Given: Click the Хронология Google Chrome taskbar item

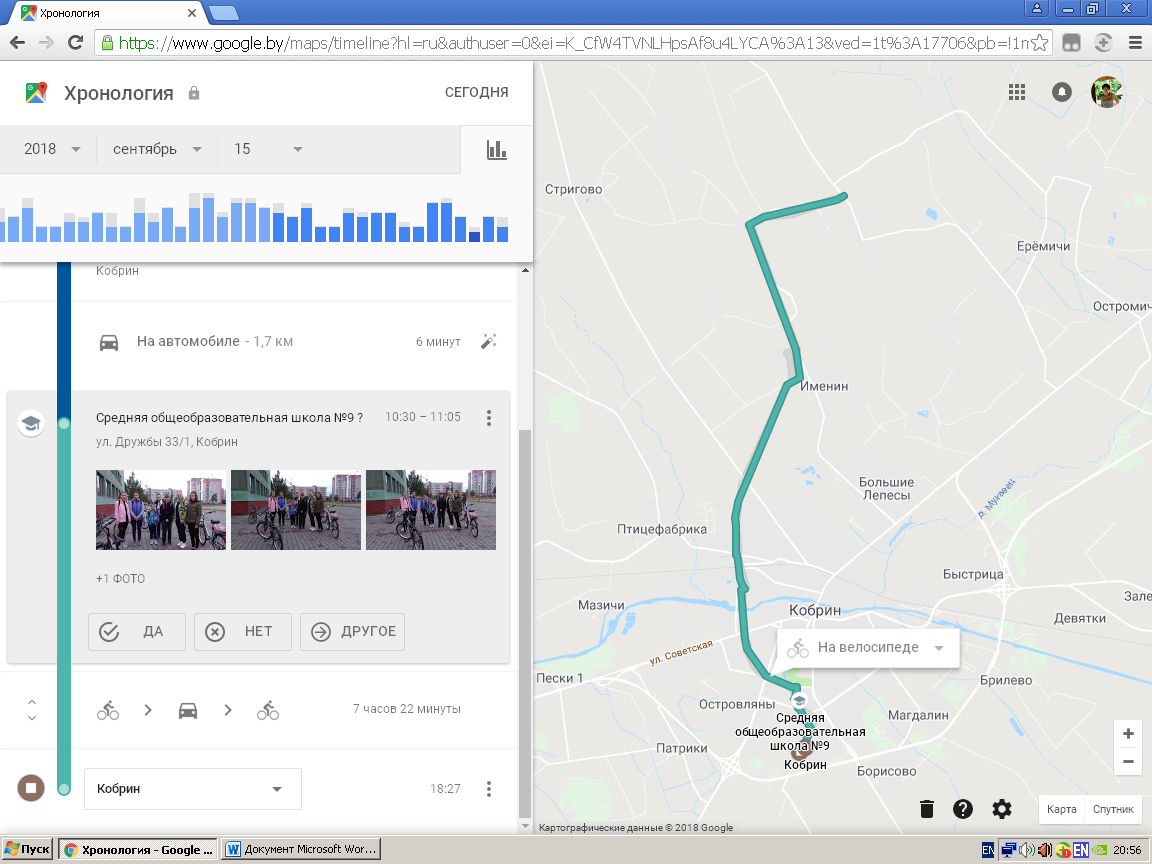Looking at the screenshot, I should point(137,849).
